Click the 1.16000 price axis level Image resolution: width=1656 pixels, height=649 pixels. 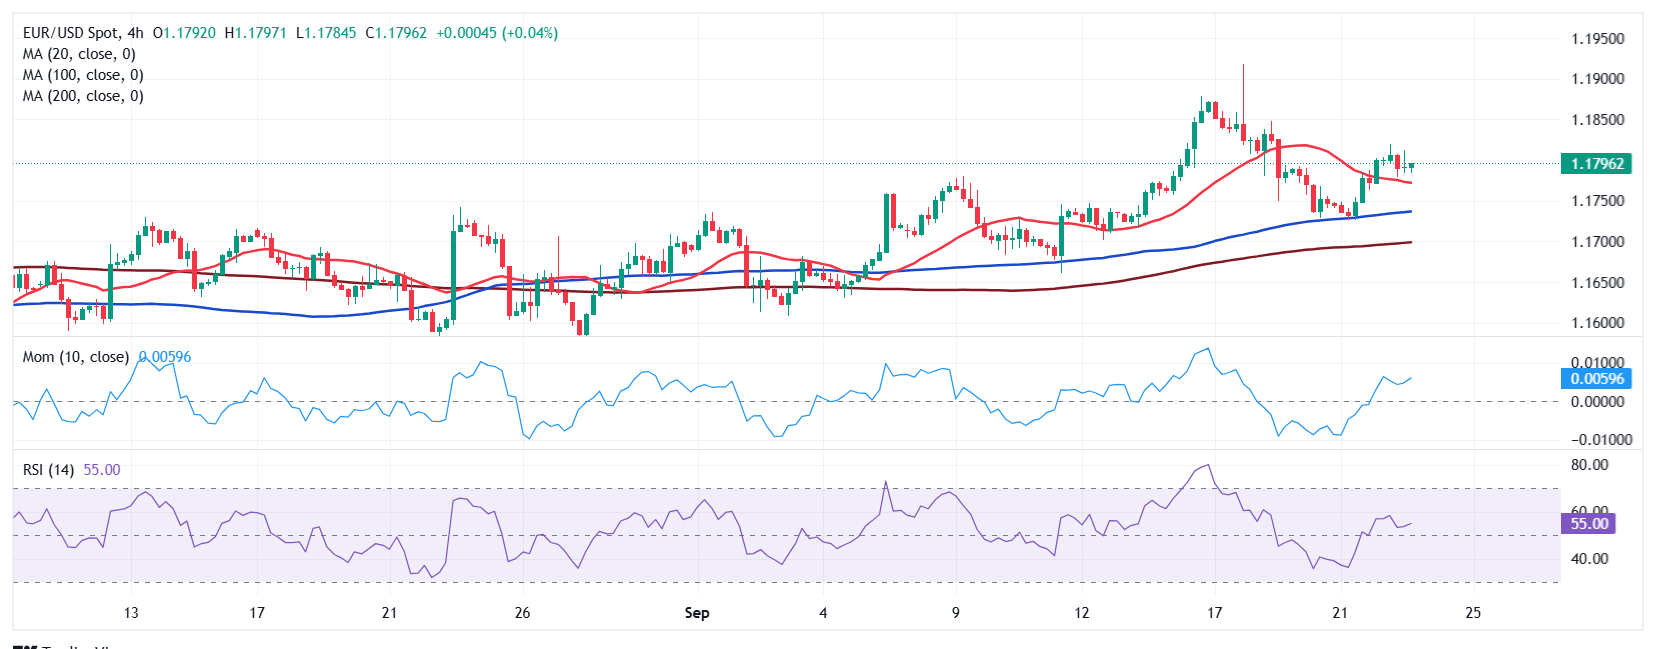(1597, 323)
